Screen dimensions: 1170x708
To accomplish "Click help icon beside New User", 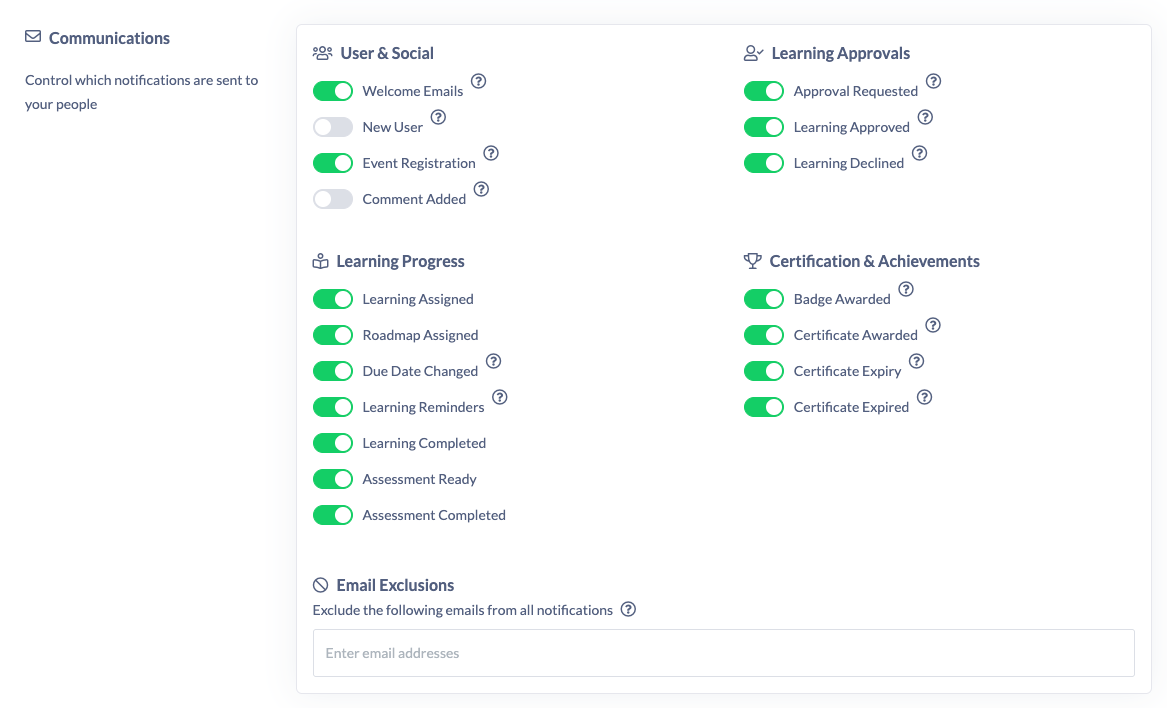I will [438, 117].
